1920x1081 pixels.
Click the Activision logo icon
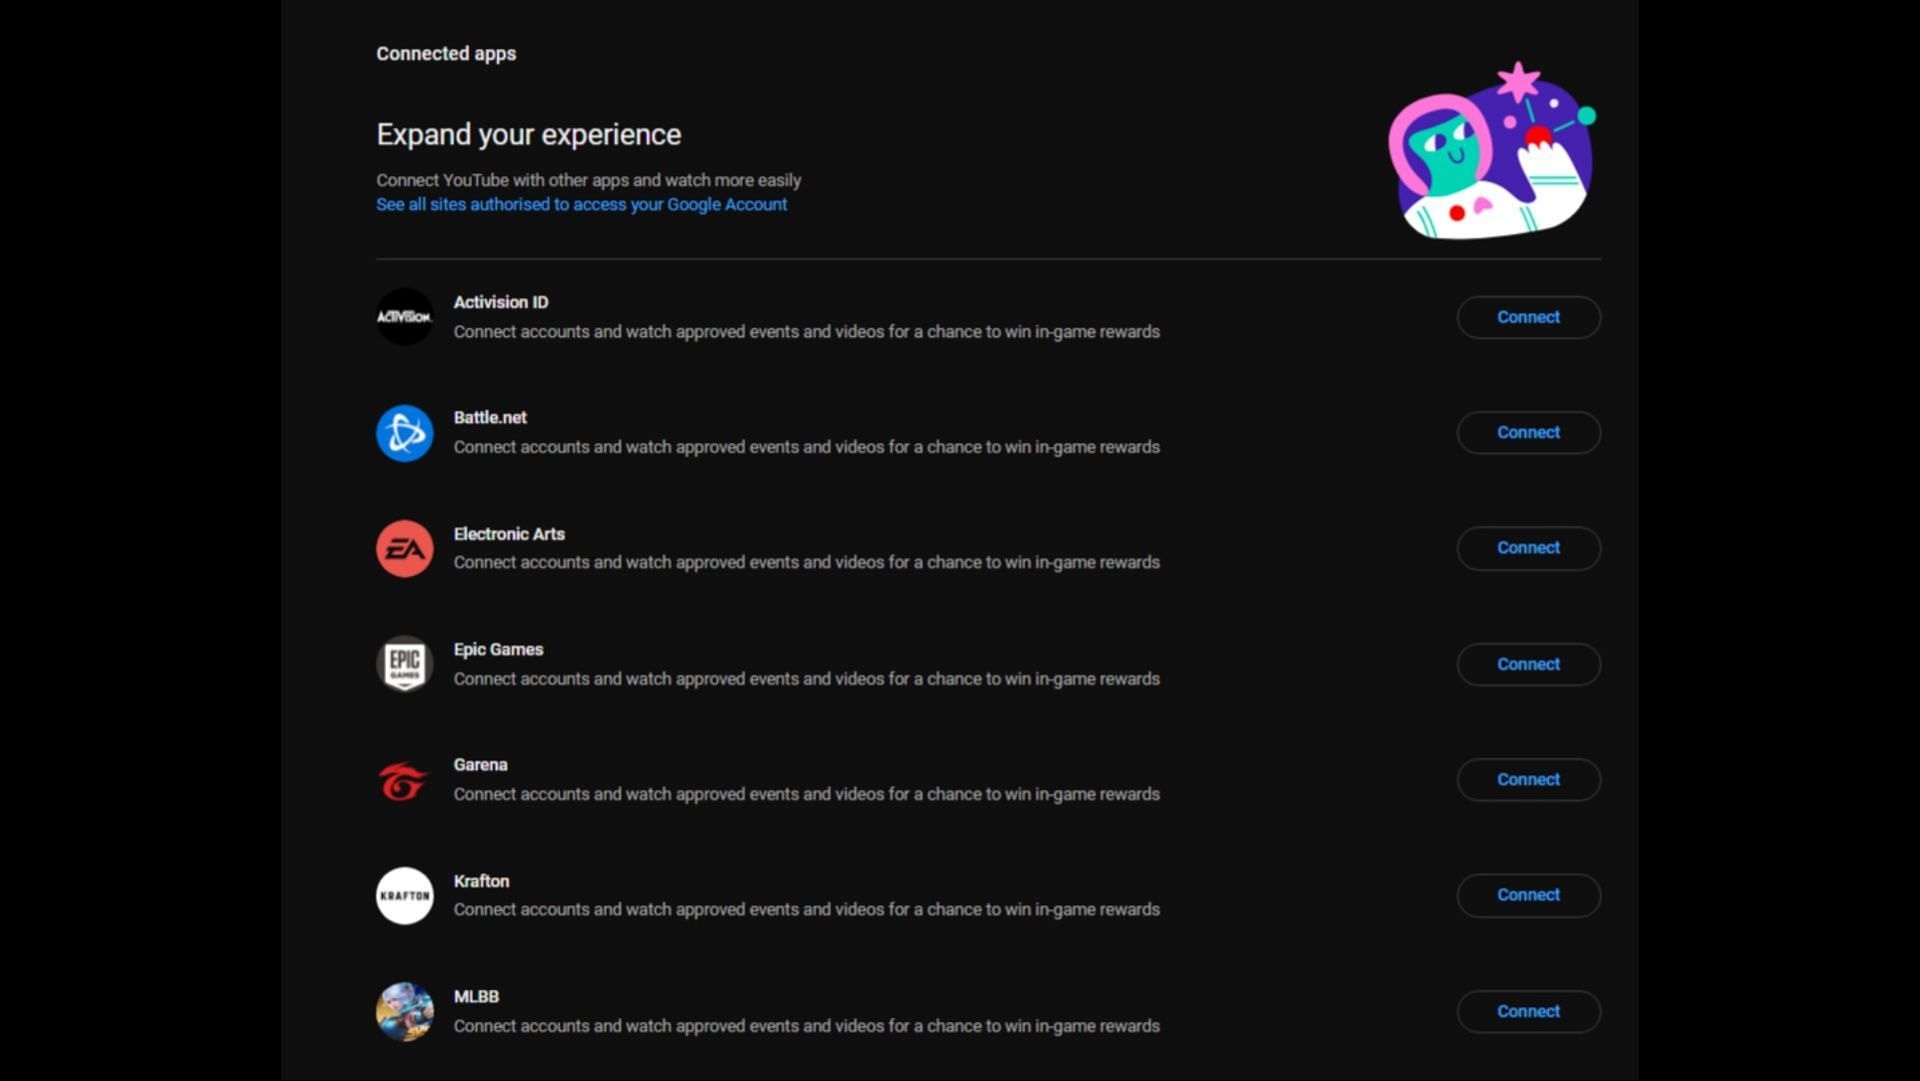[404, 317]
